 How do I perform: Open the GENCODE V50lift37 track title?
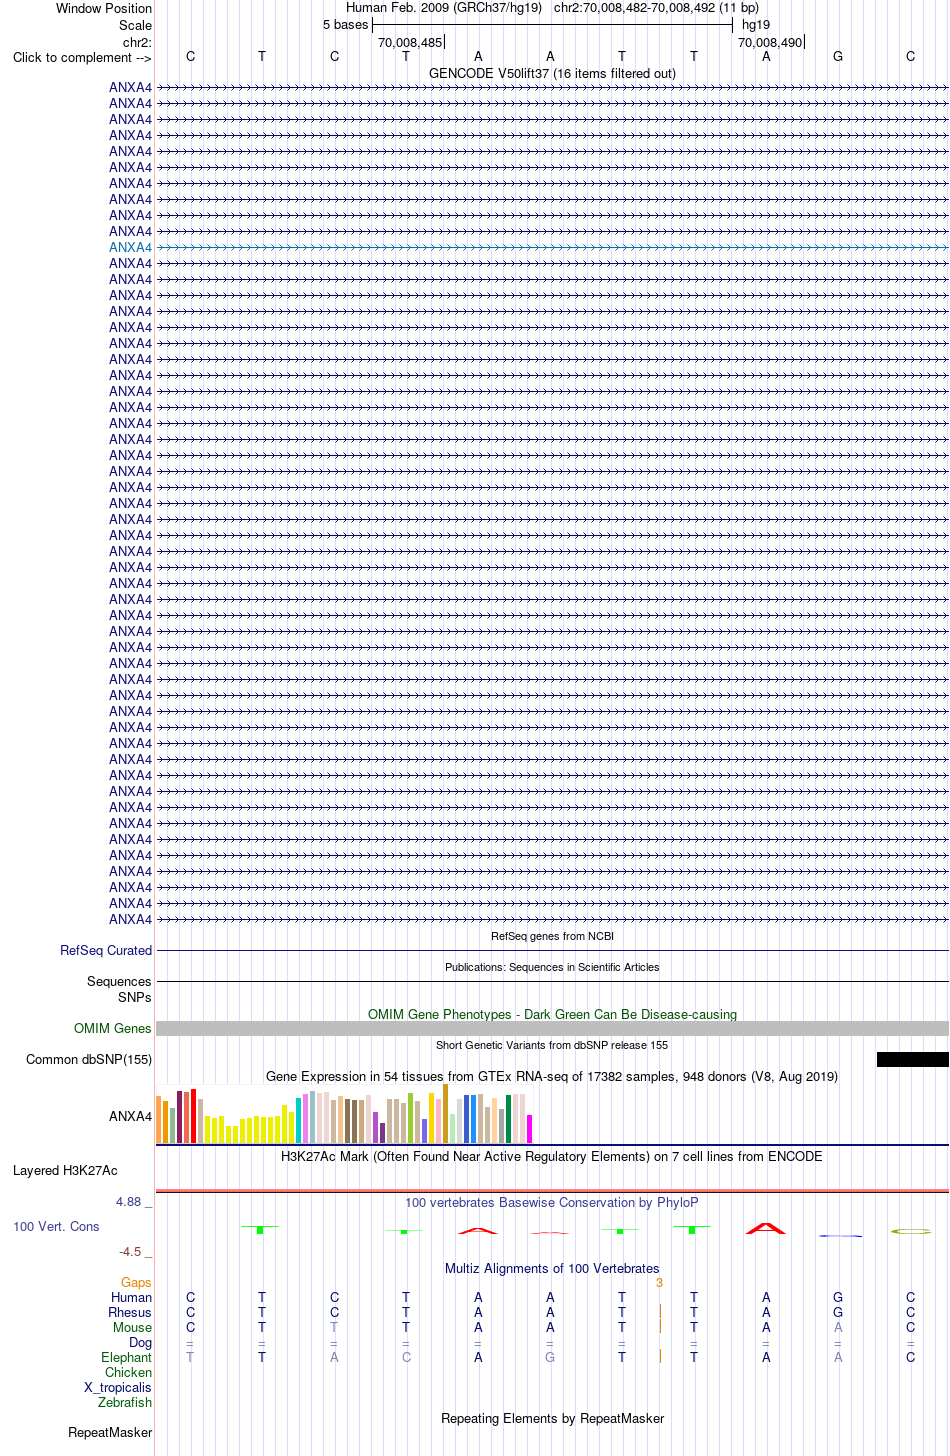point(552,73)
